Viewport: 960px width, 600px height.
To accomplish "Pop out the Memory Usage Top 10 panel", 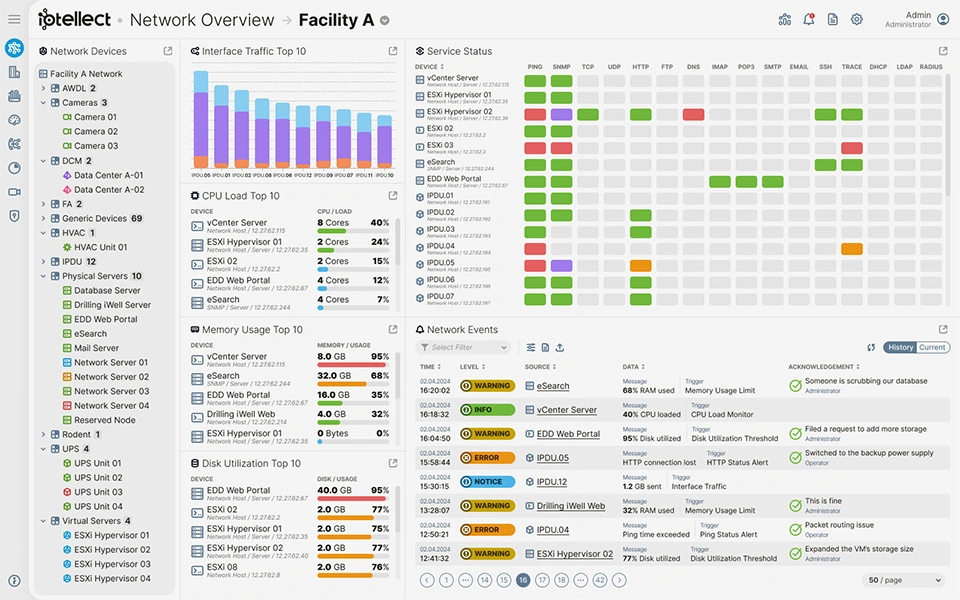I will (x=393, y=329).
